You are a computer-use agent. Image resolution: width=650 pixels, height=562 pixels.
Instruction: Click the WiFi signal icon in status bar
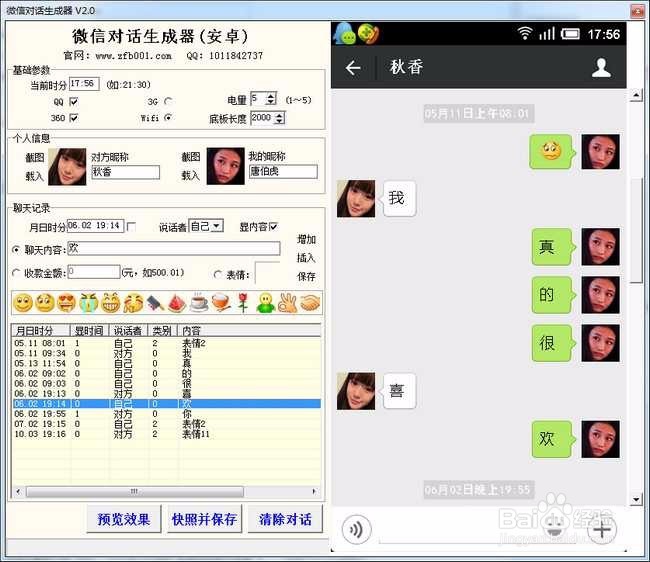click(525, 33)
